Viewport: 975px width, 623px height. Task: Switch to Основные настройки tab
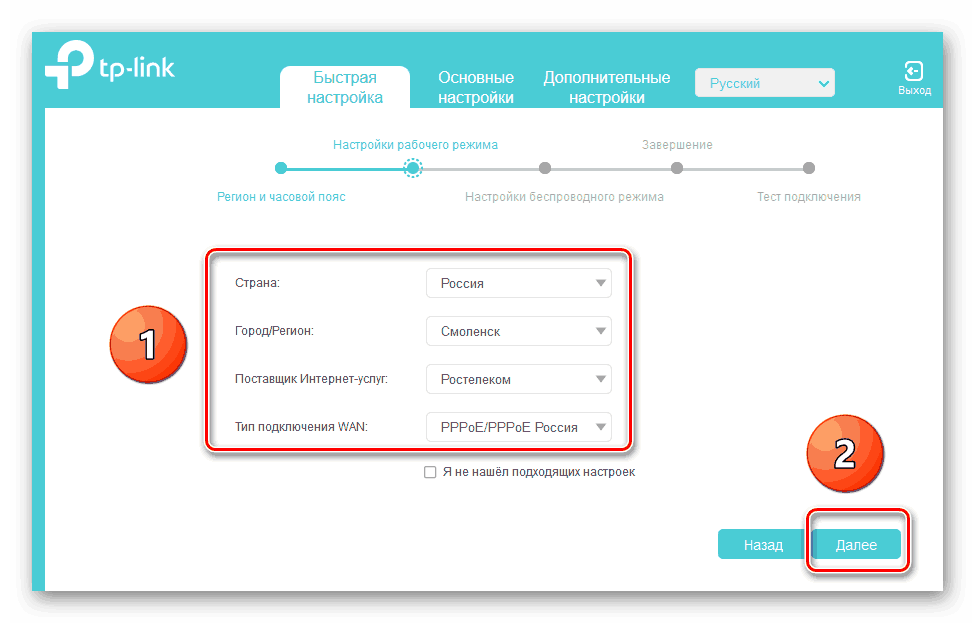point(476,87)
